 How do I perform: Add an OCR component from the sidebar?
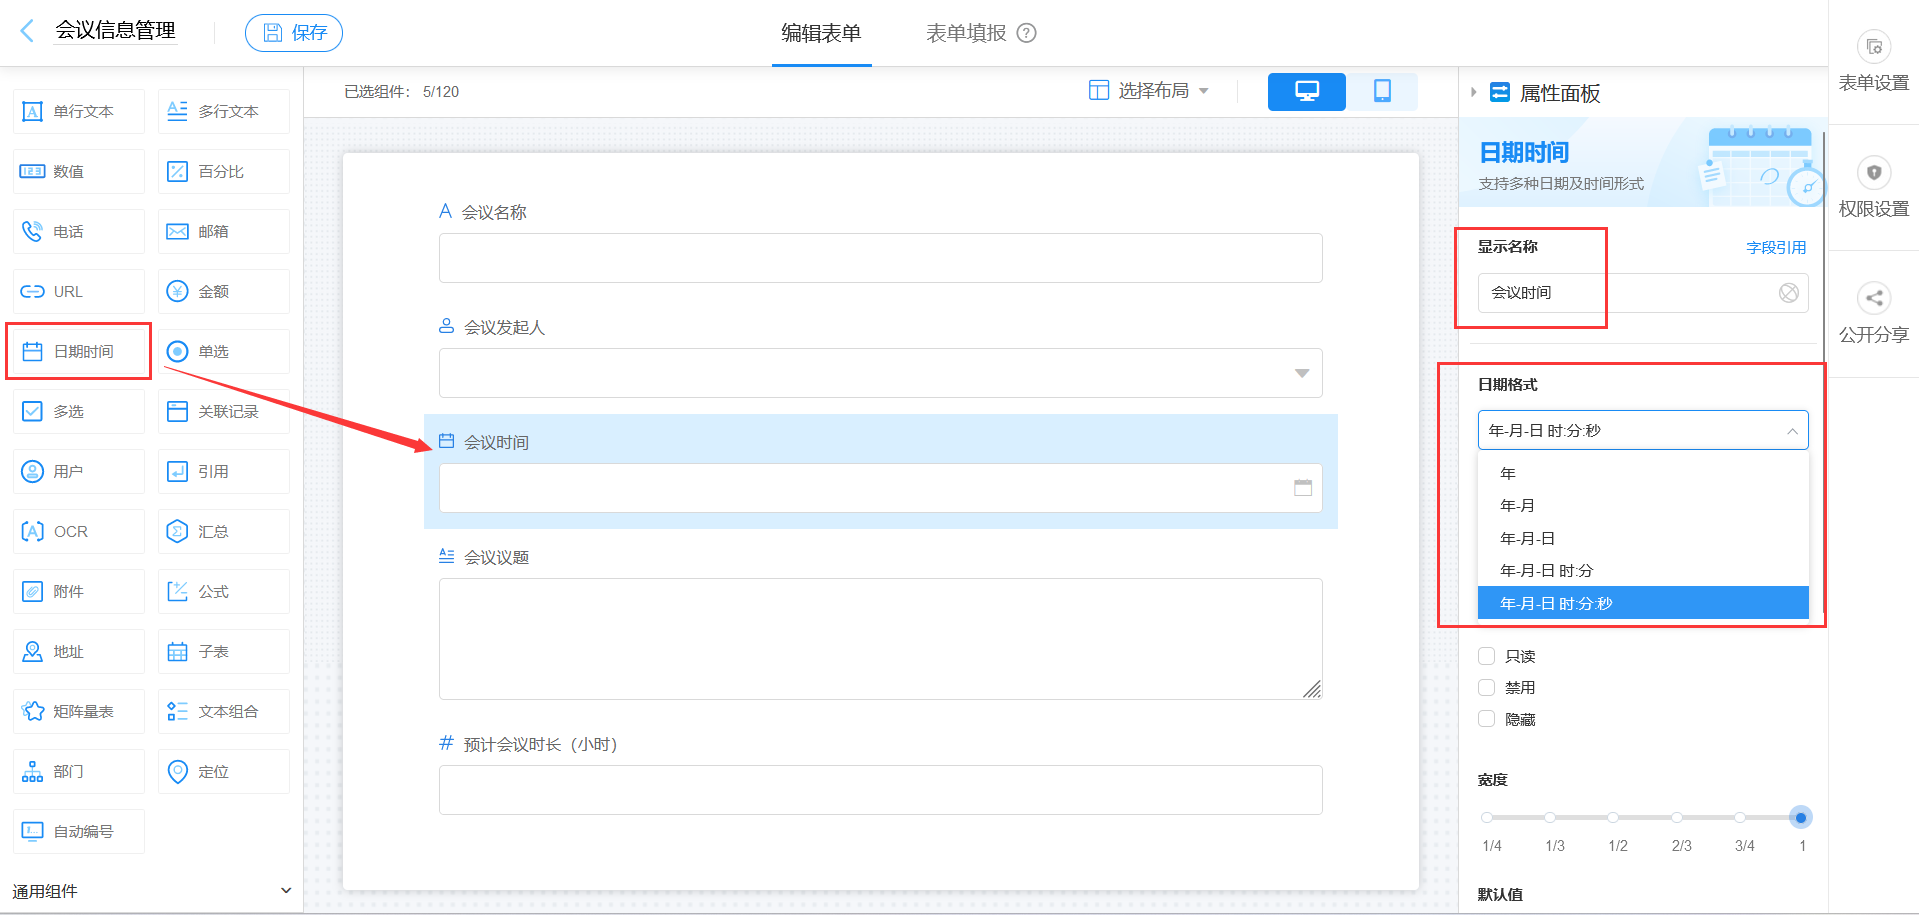(78, 531)
